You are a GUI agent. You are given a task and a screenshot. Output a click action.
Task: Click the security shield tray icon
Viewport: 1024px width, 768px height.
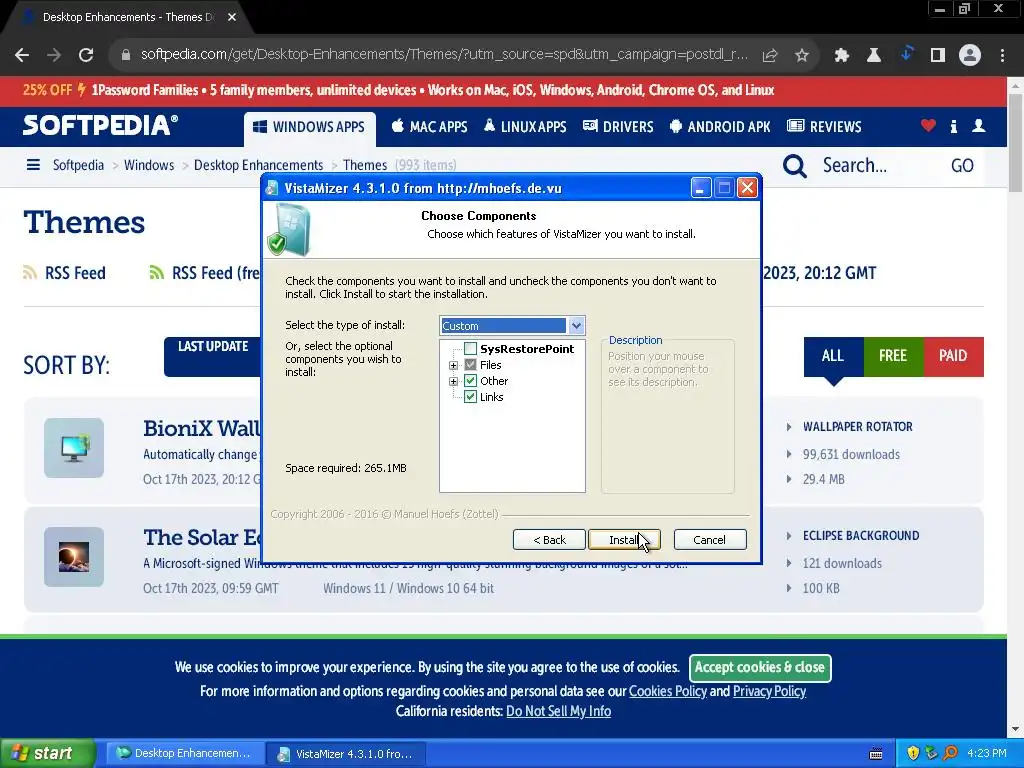coord(913,754)
